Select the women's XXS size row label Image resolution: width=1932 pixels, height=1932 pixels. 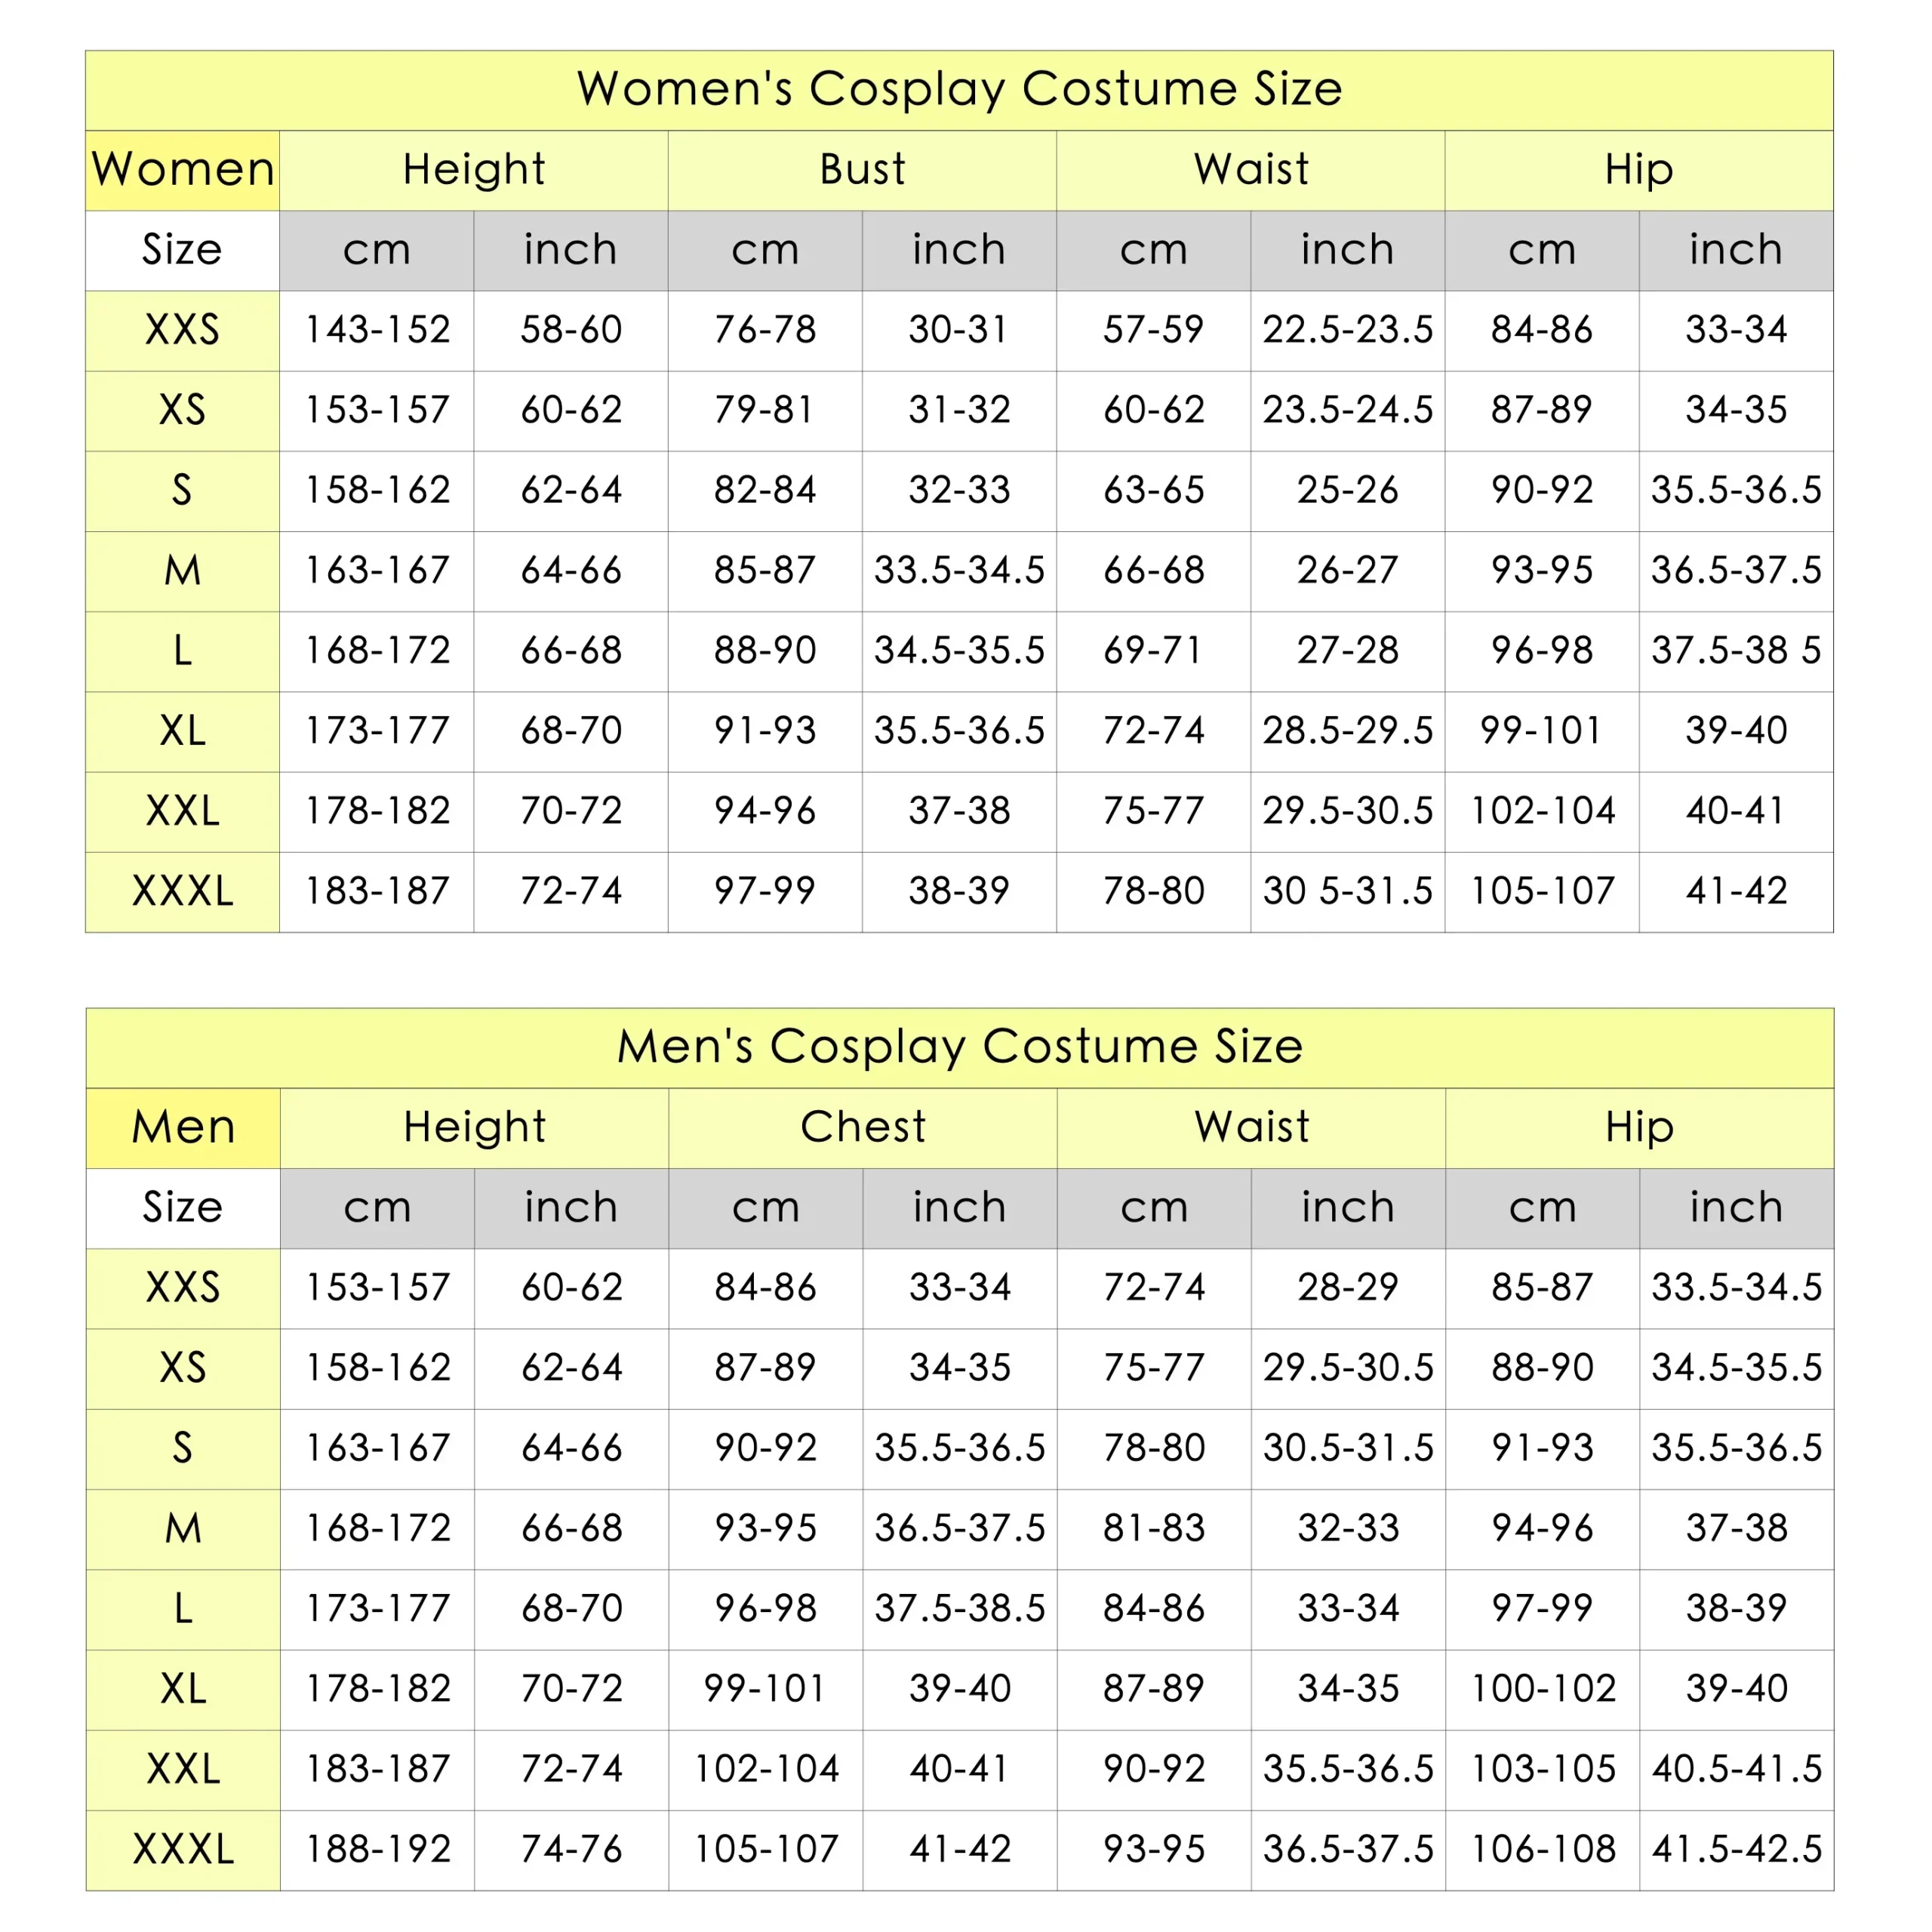tap(182, 330)
